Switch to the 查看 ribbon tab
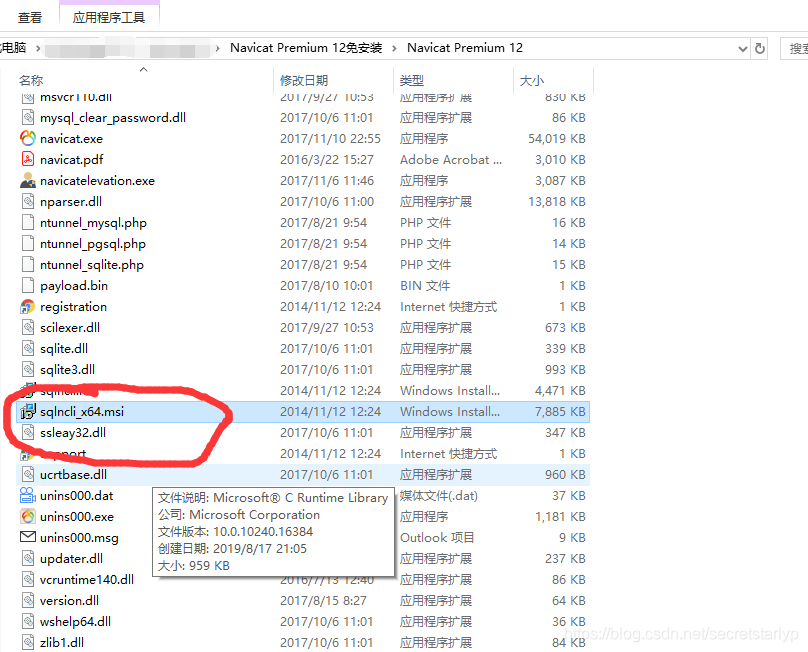 click(x=30, y=16)
